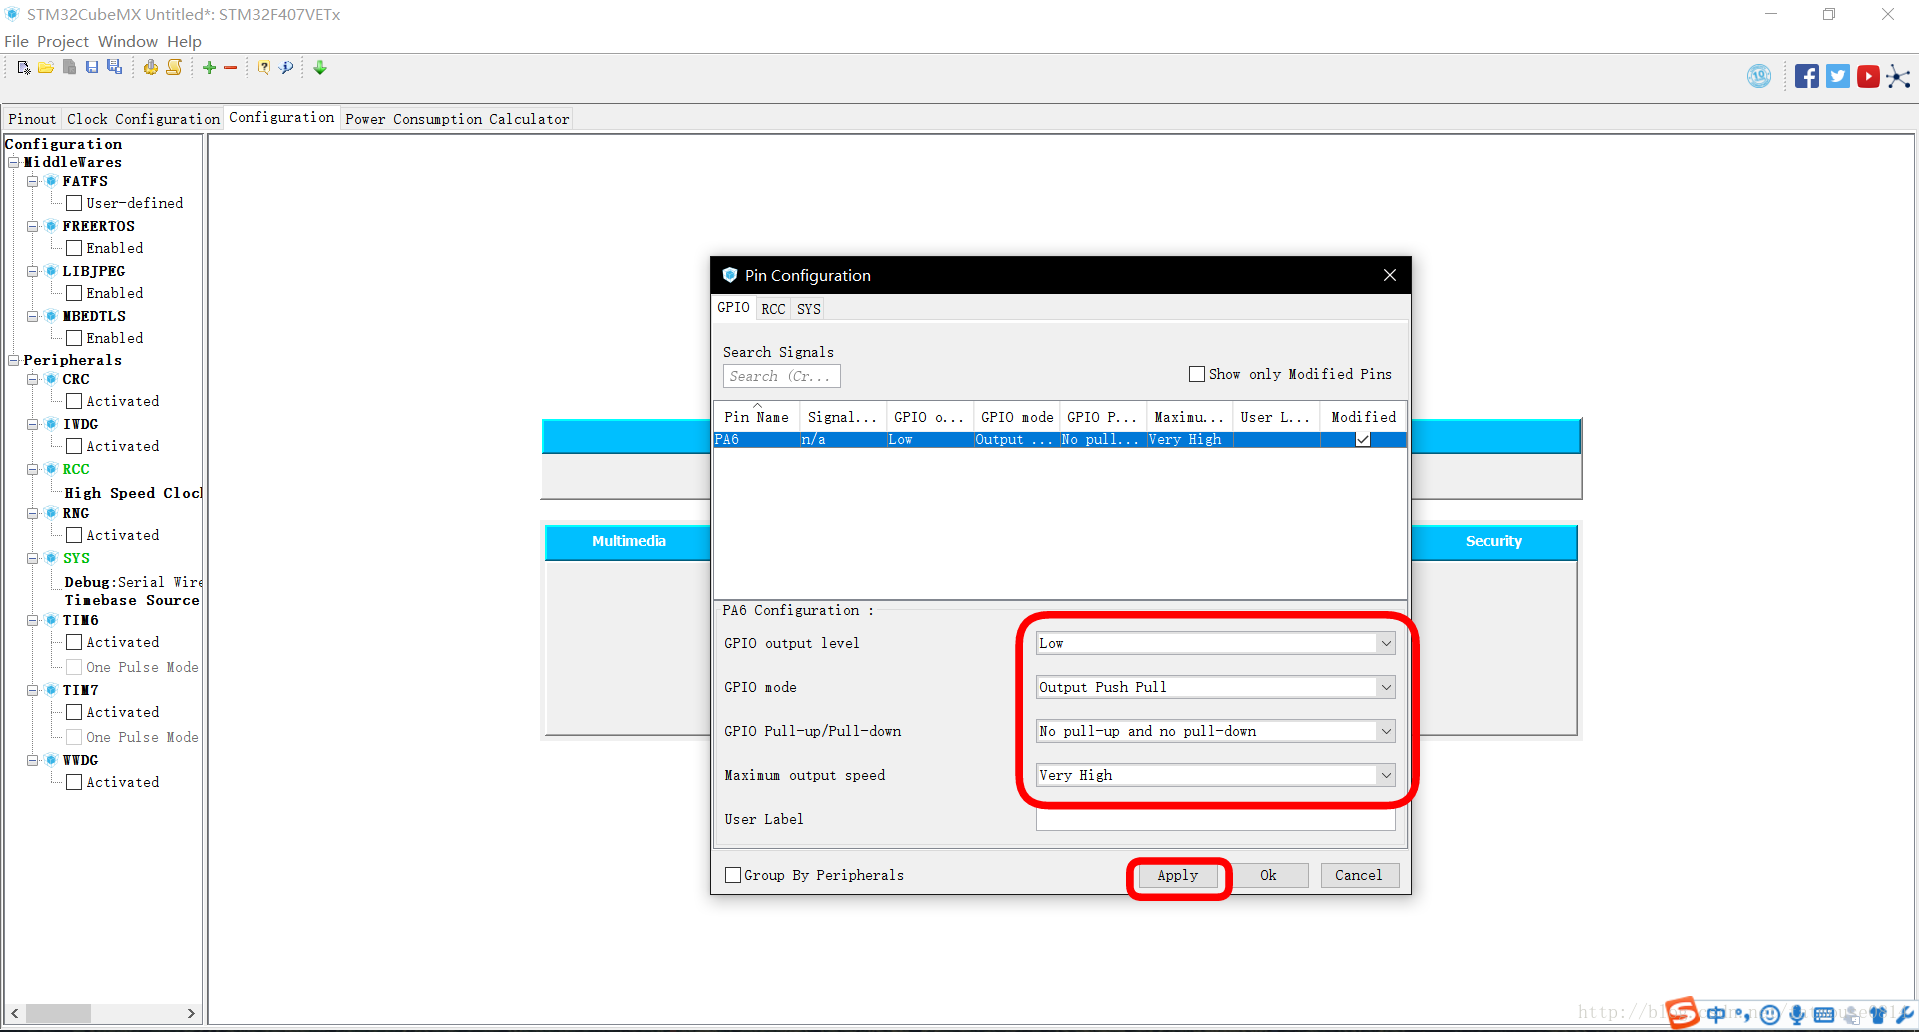
Task: Collapse the MiddleWares tree node
Action: [14, 162]
